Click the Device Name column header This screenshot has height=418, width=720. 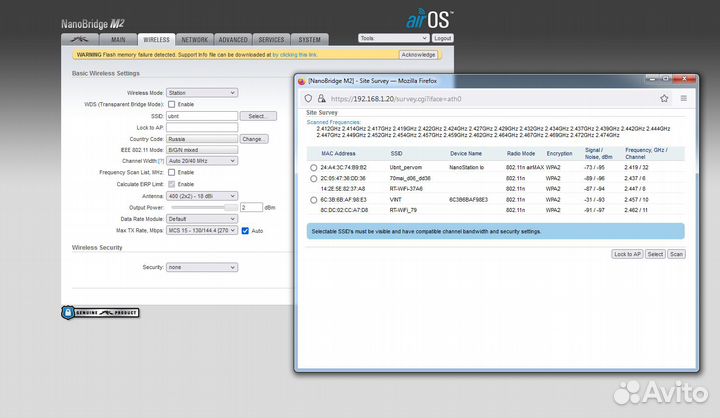pyautogui.click(x=466, y=153)
